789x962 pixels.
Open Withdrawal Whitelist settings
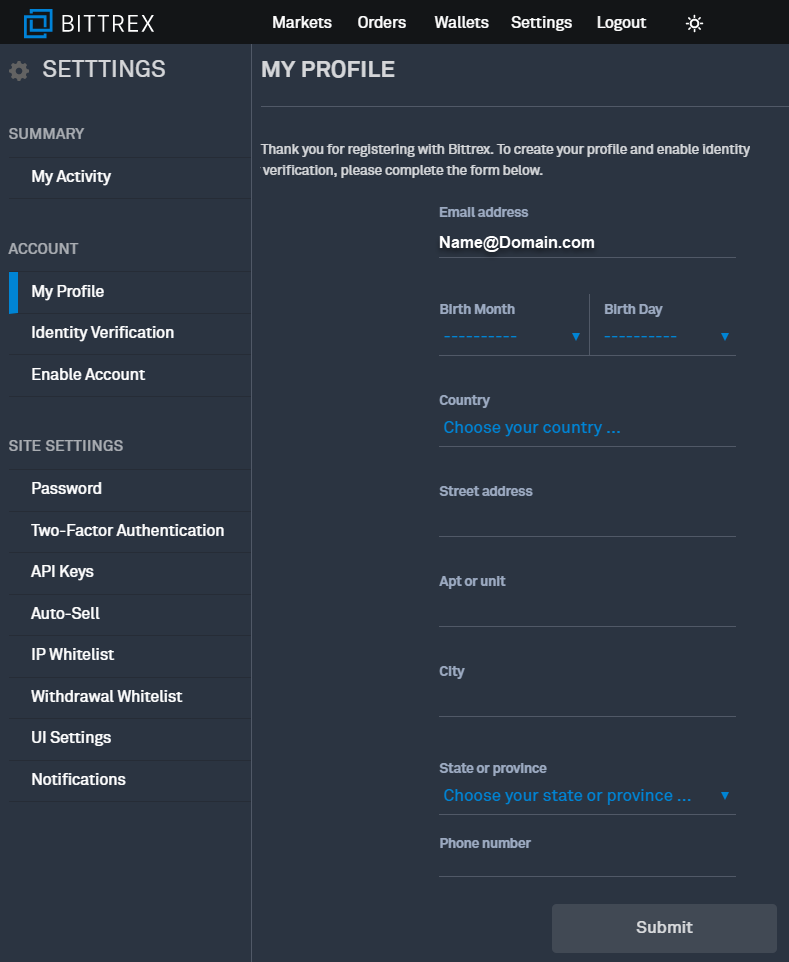pos(106,697)
